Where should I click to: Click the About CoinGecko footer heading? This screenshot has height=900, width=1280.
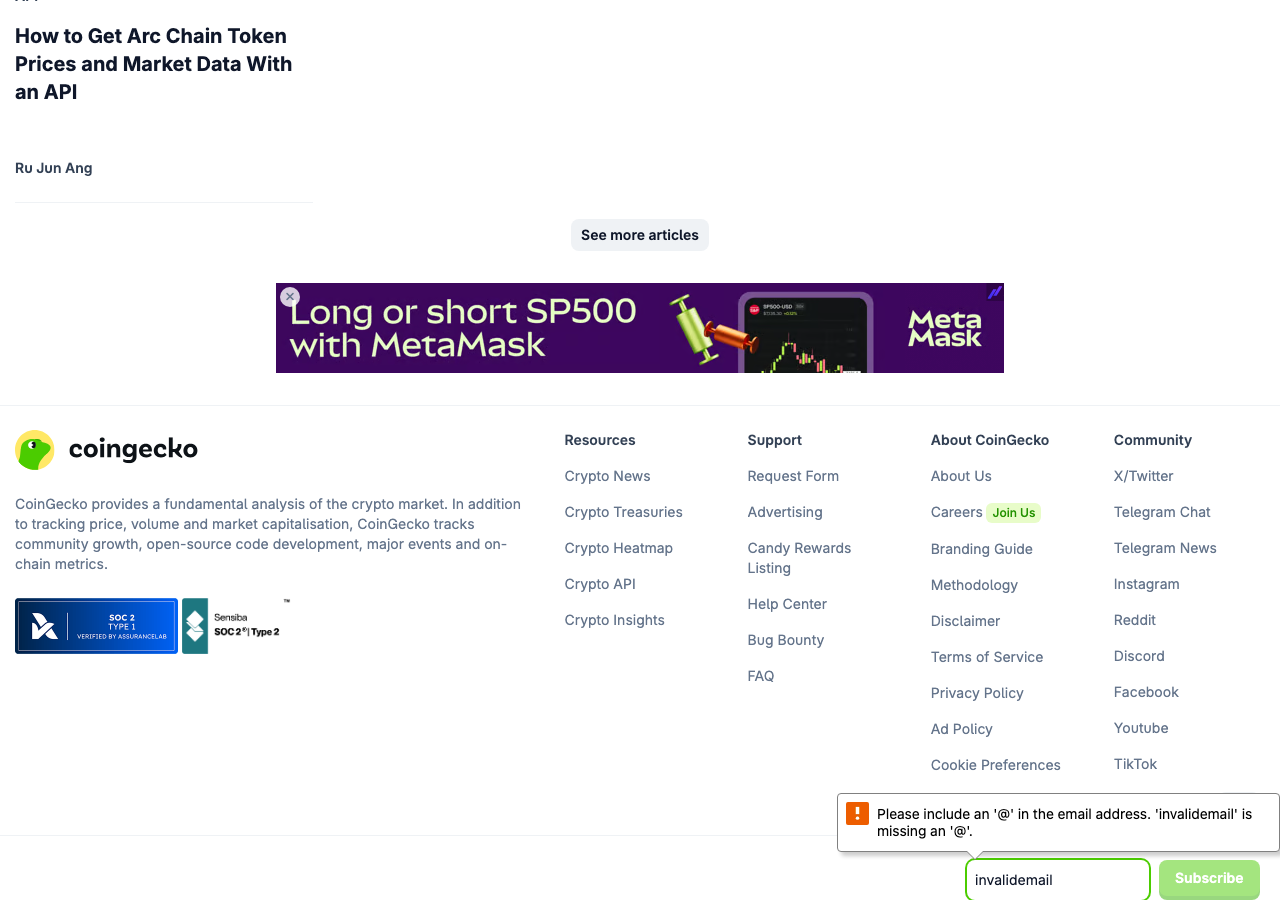coord(990,440)
